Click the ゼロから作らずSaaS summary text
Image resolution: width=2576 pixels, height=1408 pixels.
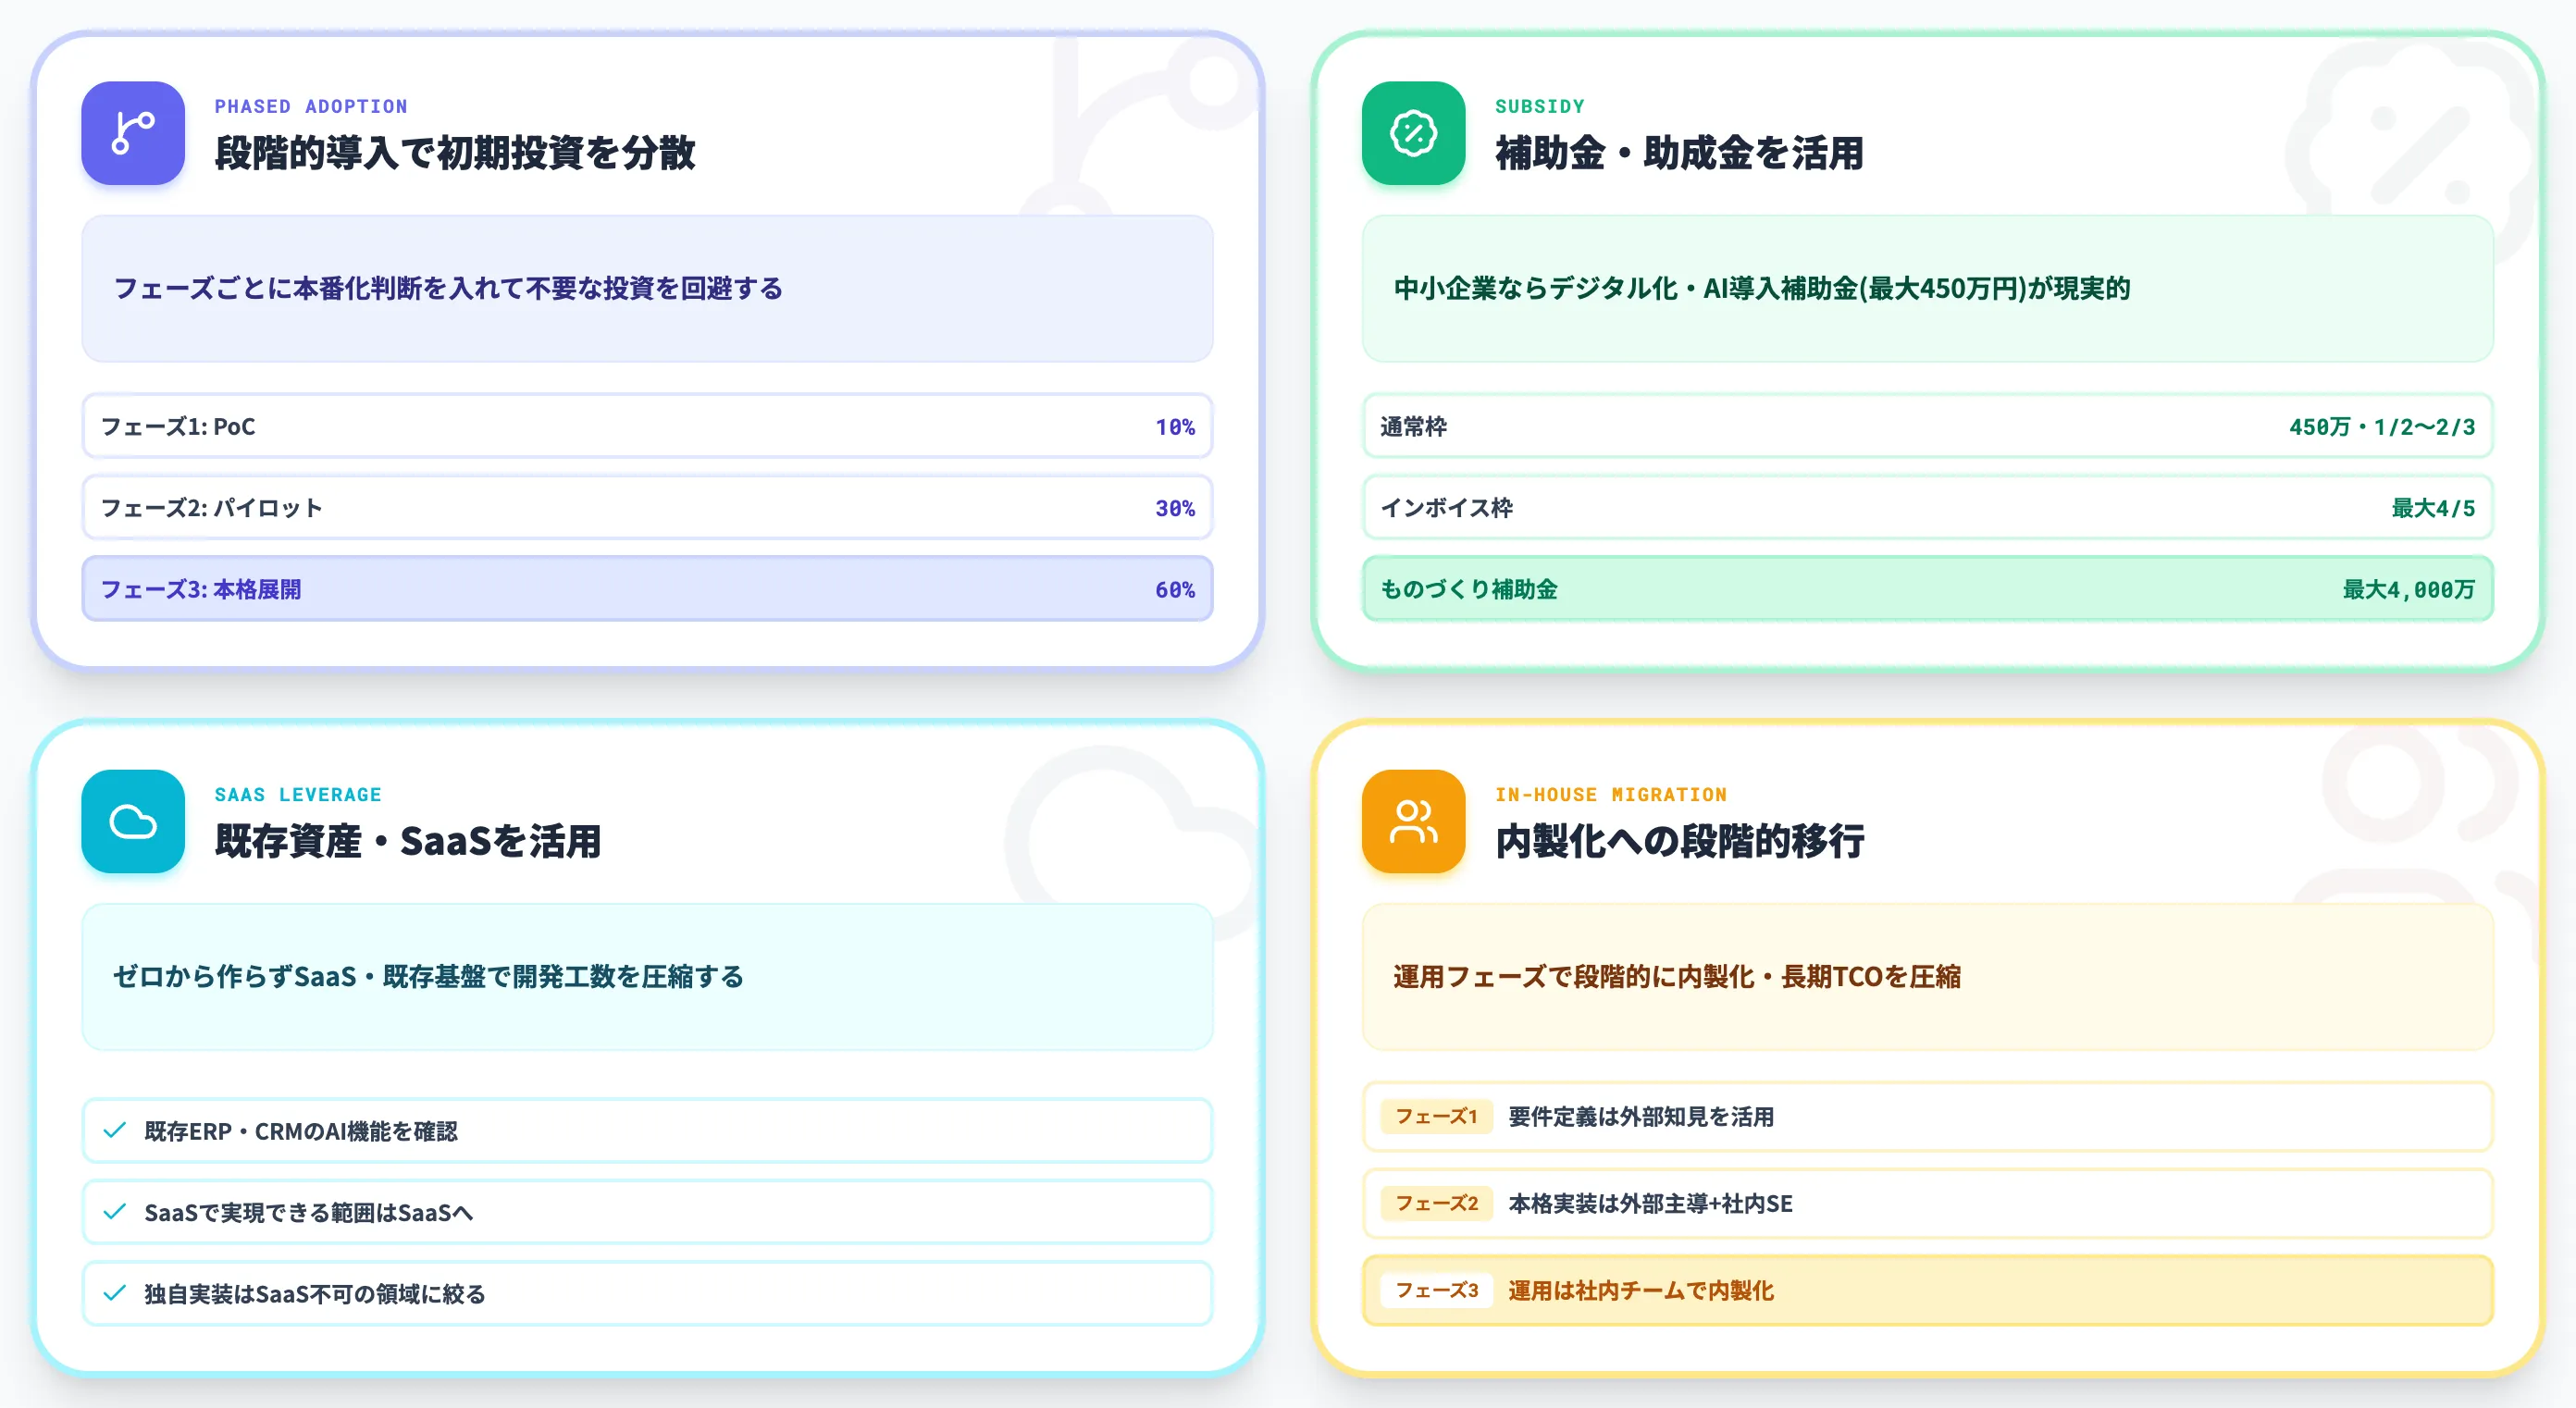pyautogui.click(x=429, y=976)
